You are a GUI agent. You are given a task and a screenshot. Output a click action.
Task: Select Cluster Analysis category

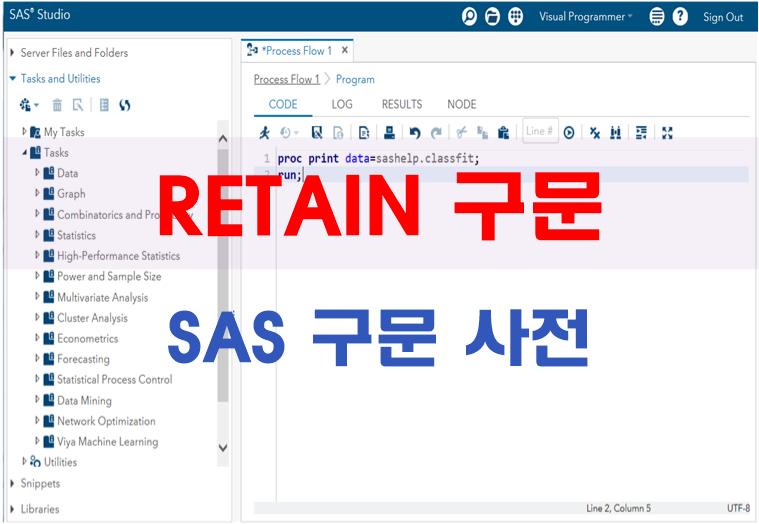pos(92,318)
